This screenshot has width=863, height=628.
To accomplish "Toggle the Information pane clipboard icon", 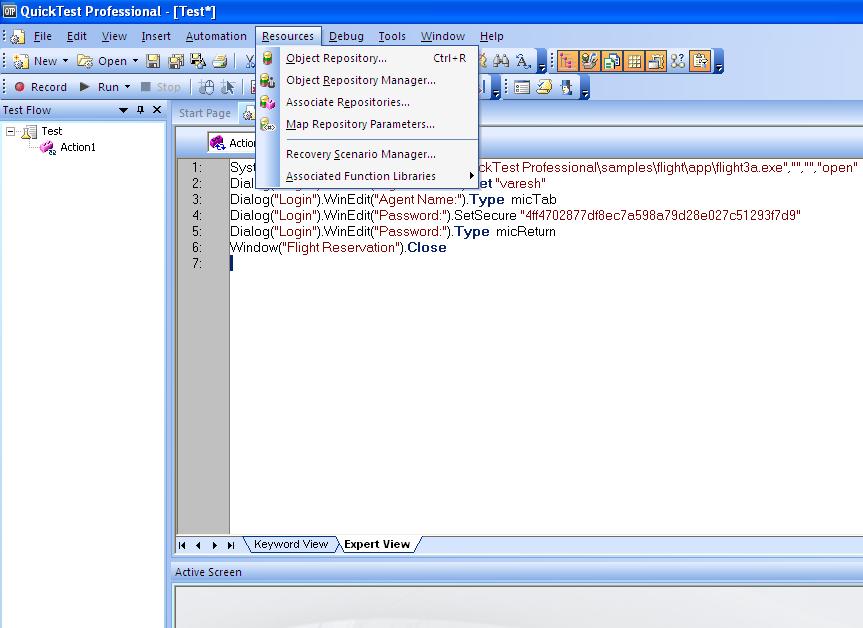I will 700,61.
